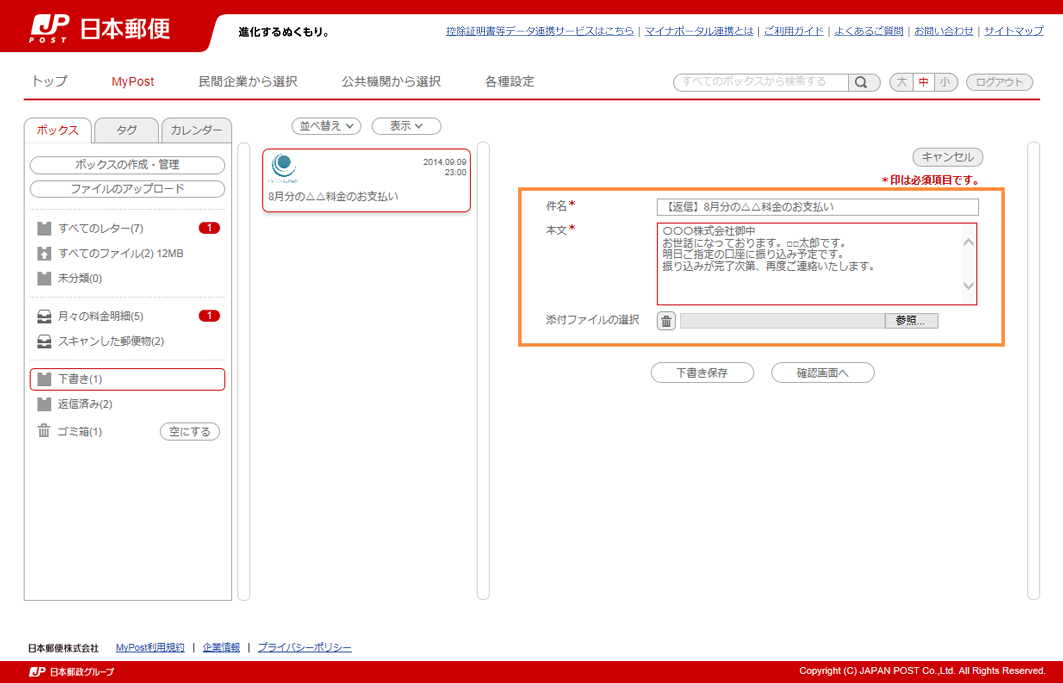This screenshot has height=683, width=1063.
Task: Select ゴミ箱(1) trash box
Action: (x=79, y=431)
